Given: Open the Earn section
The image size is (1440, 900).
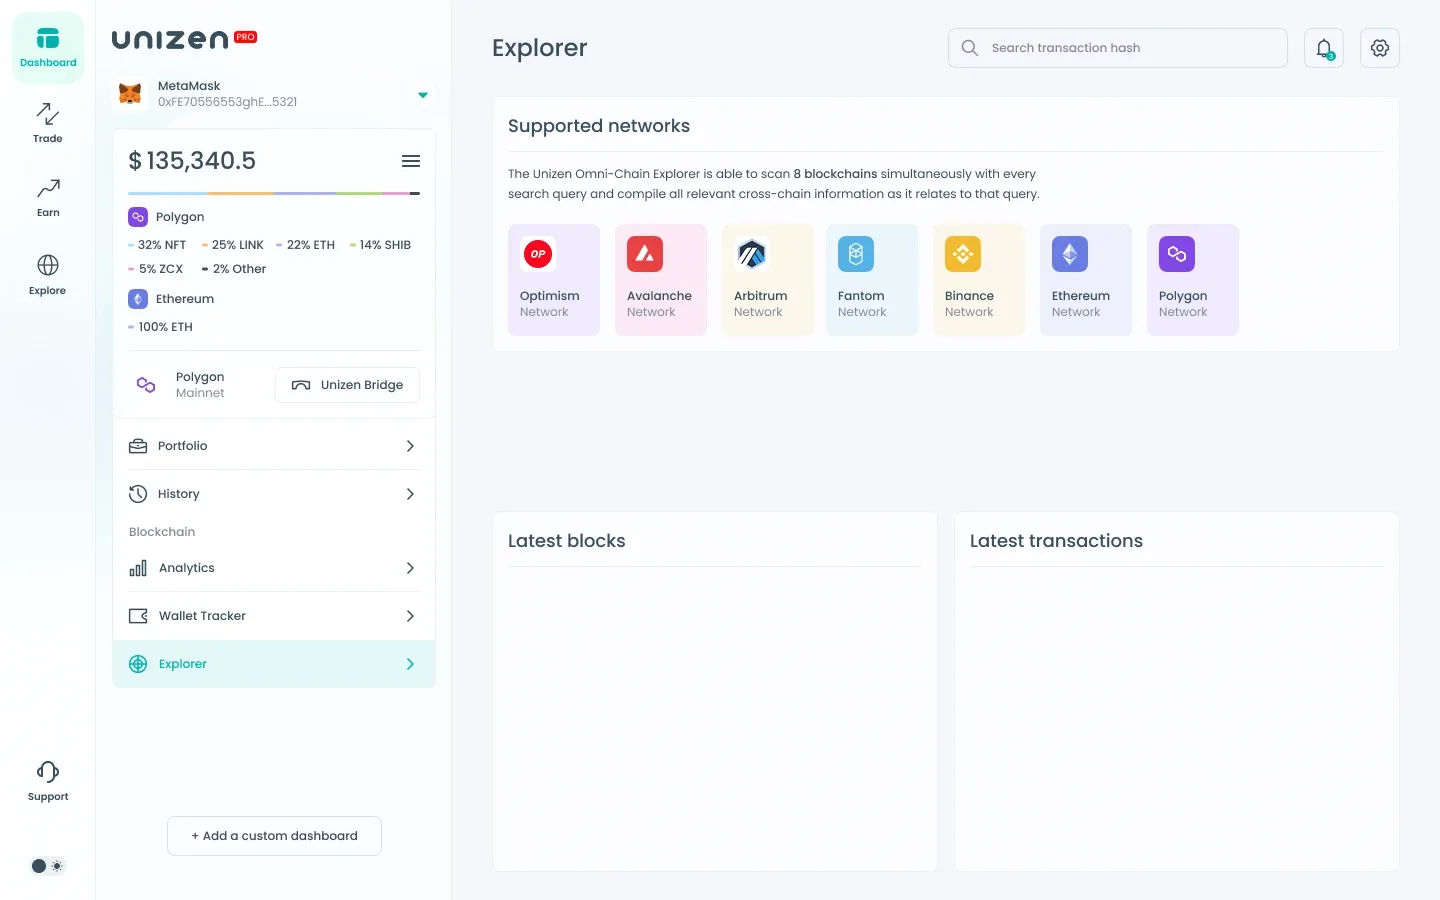Looking at the screenshot, I should [48, 197].
